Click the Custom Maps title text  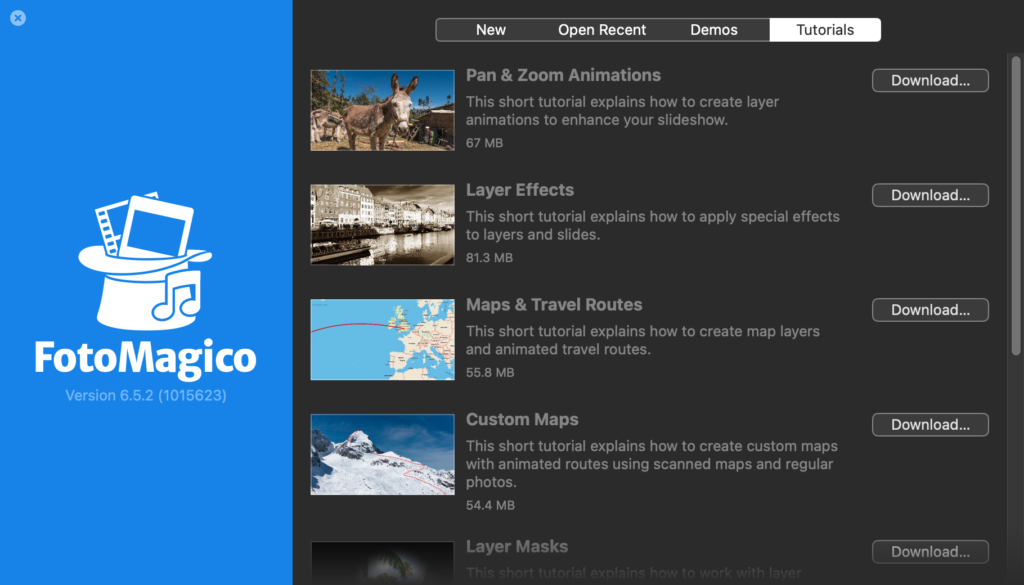pos(522,419)
